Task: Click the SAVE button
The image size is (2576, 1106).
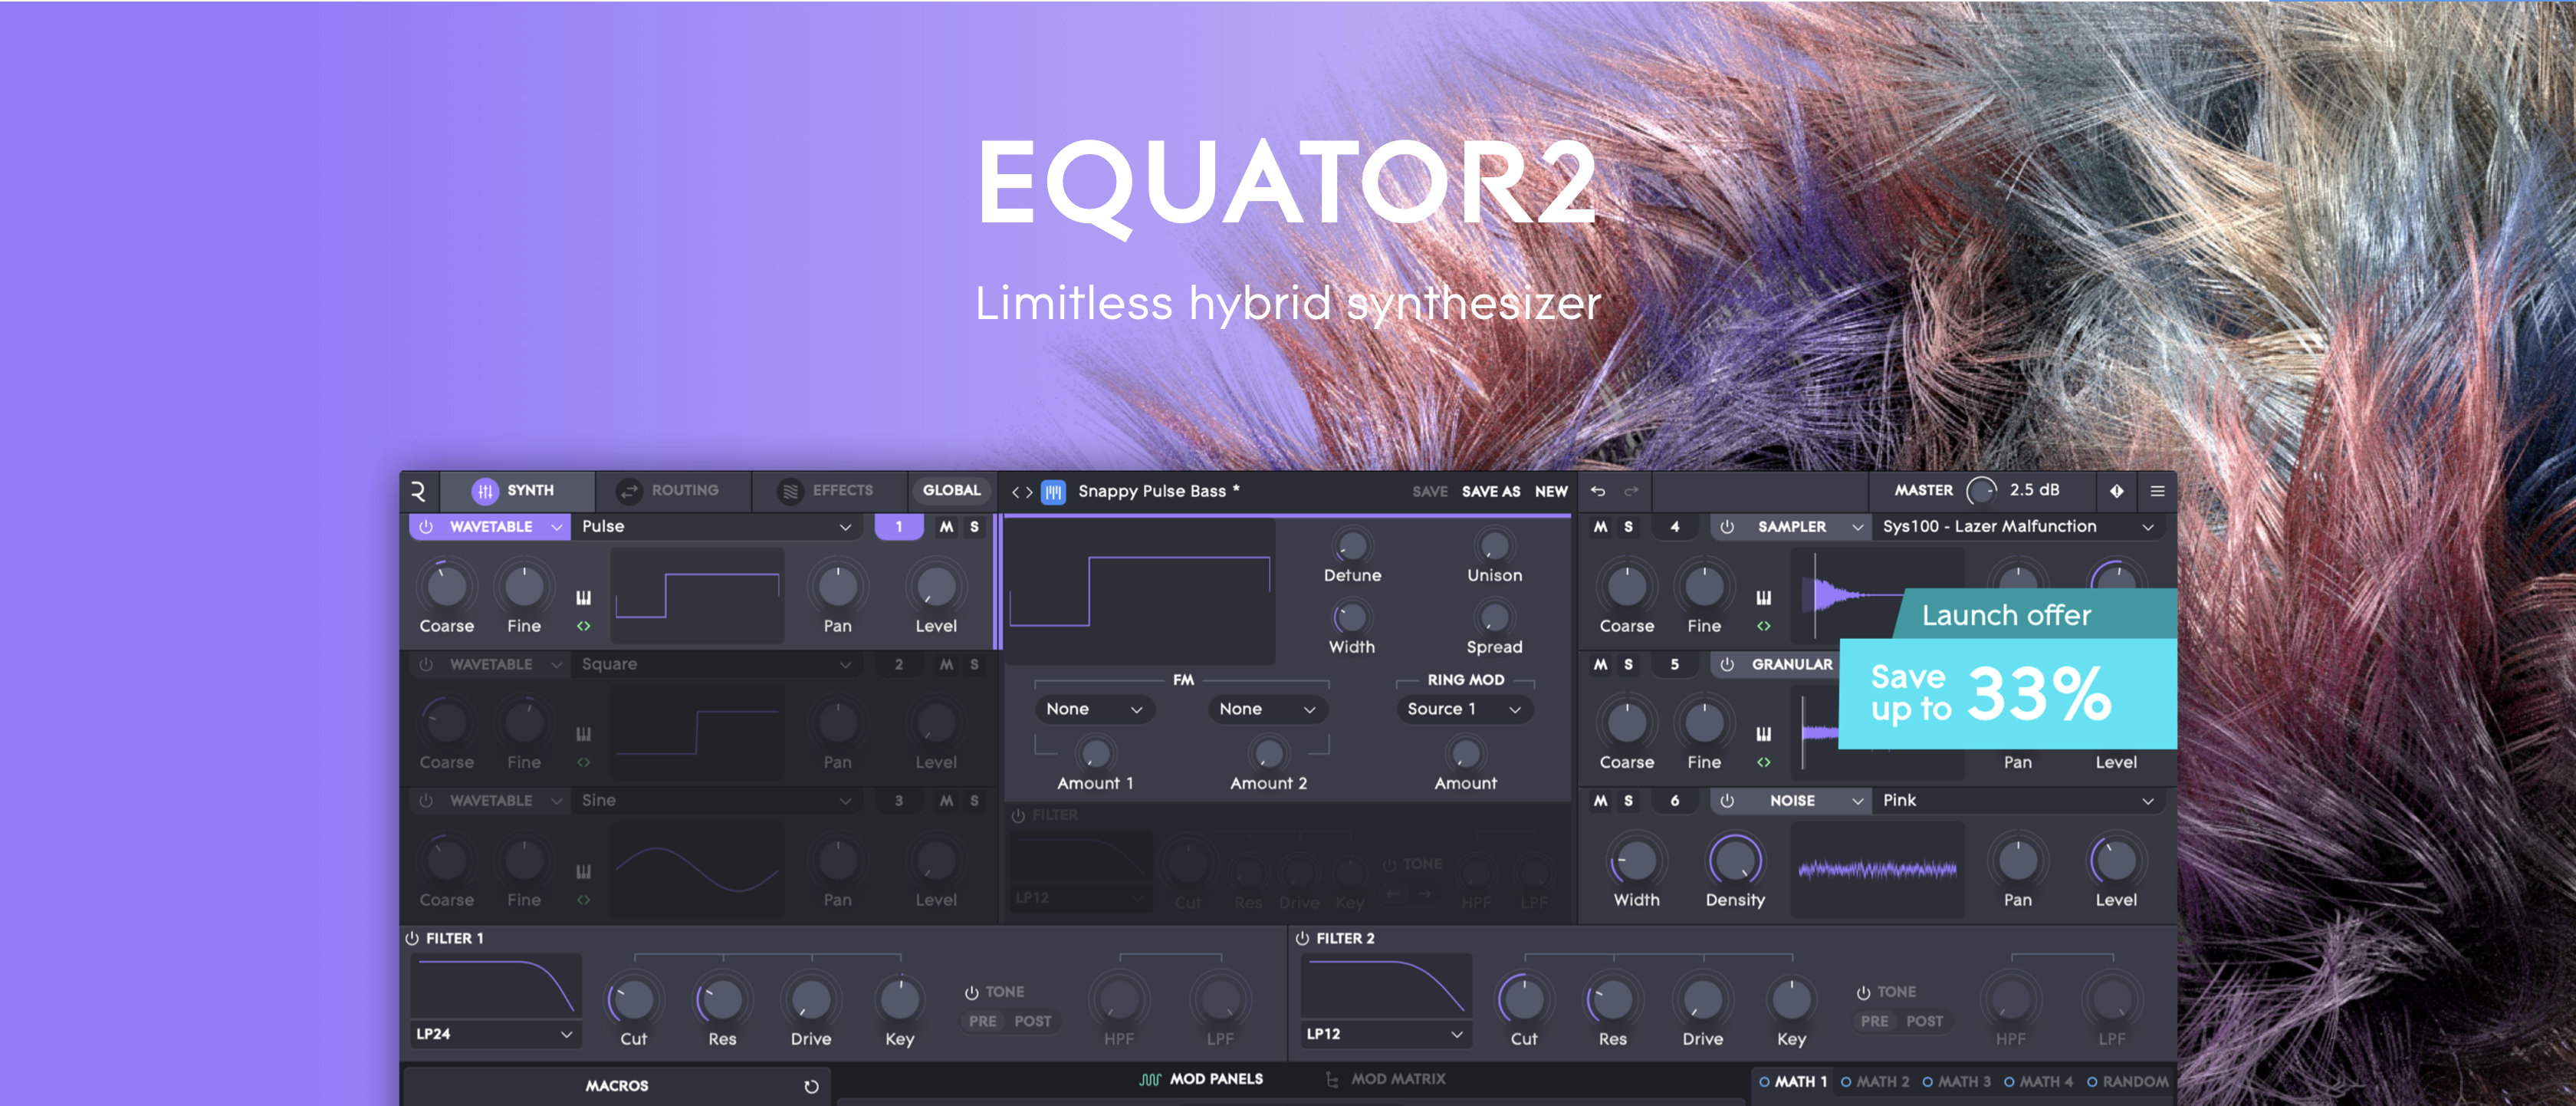Action: (x=1429, y=492)
